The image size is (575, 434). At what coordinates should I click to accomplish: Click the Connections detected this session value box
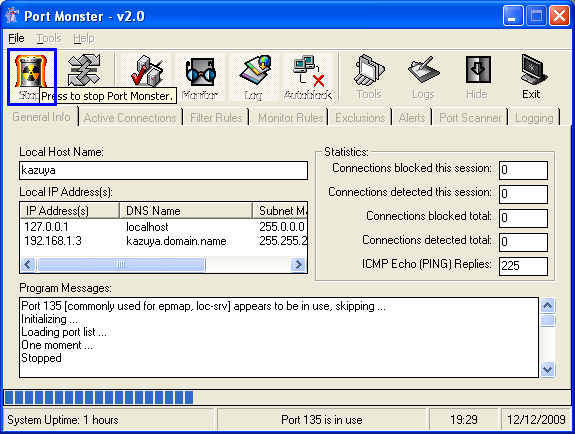tap(523, 194)
